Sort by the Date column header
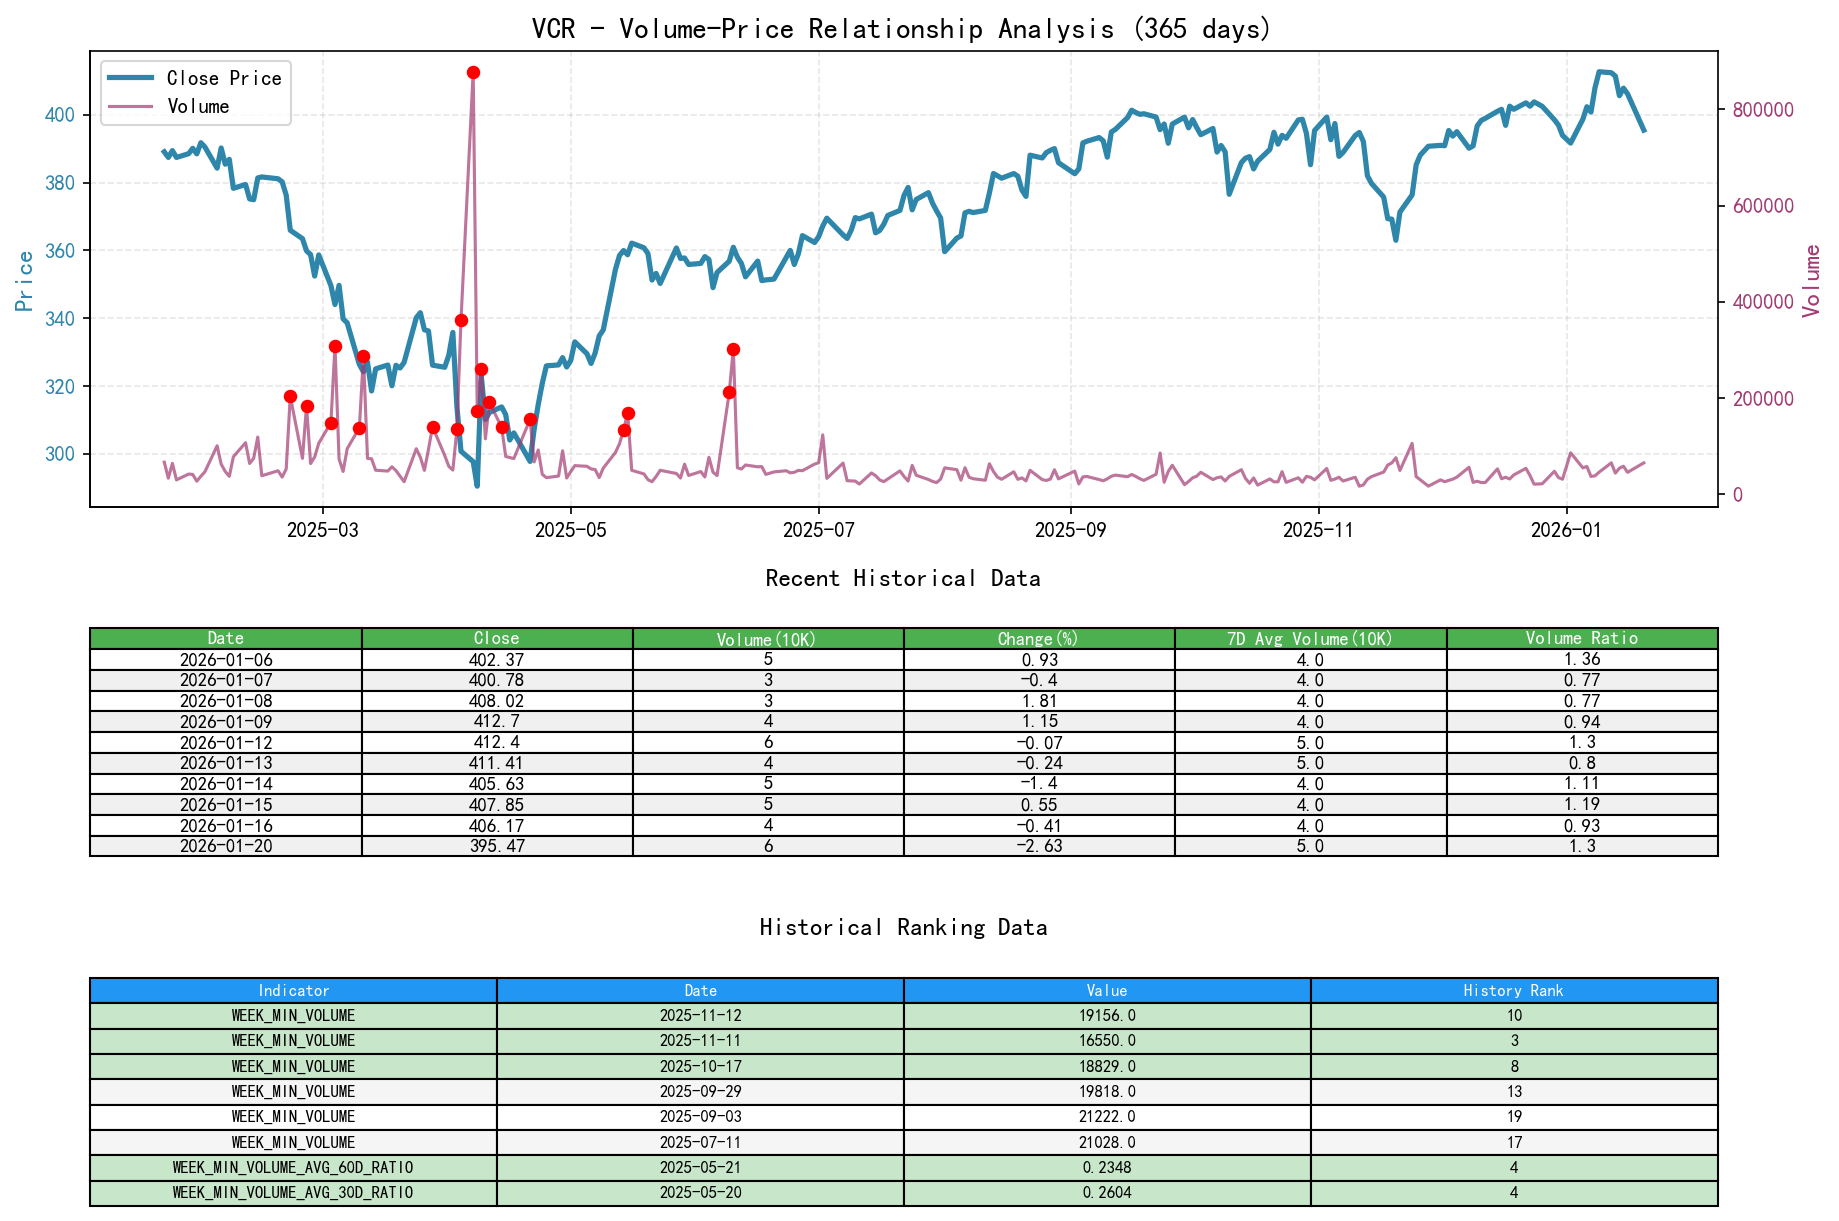The image size is (1839, 1221). [x=225, y=637]
